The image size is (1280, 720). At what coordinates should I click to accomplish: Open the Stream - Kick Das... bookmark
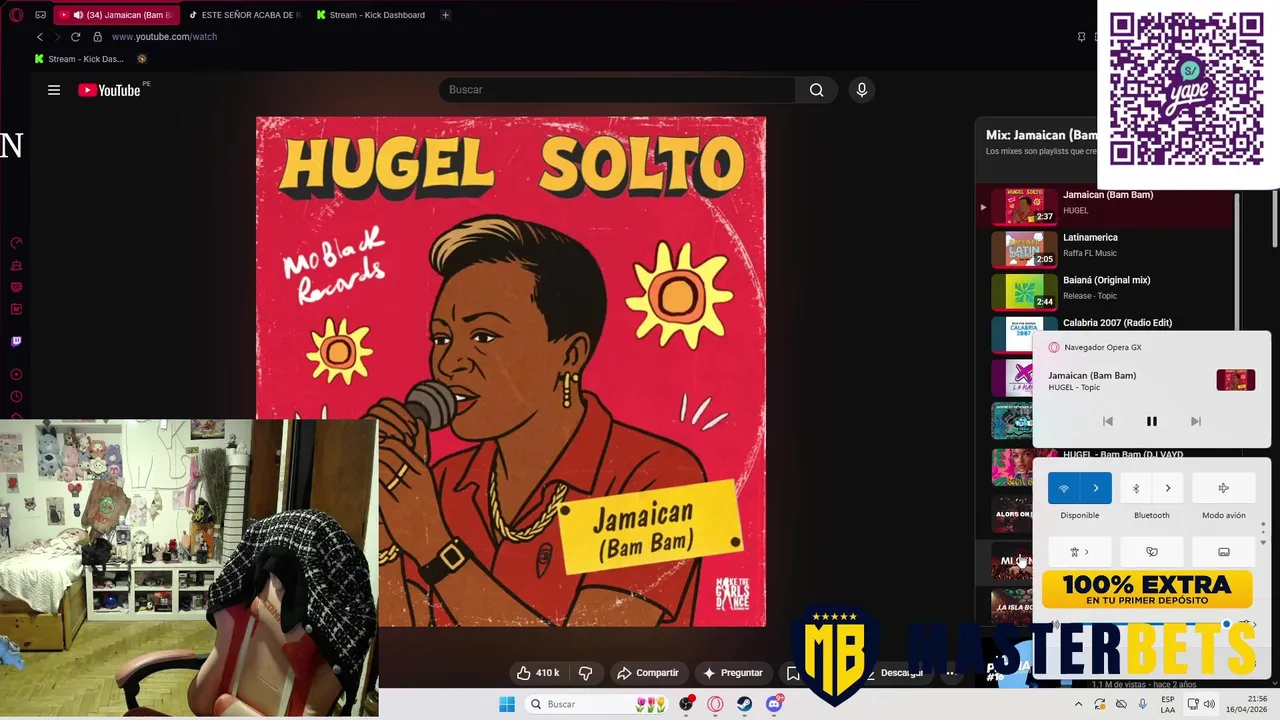click(80, 59)
